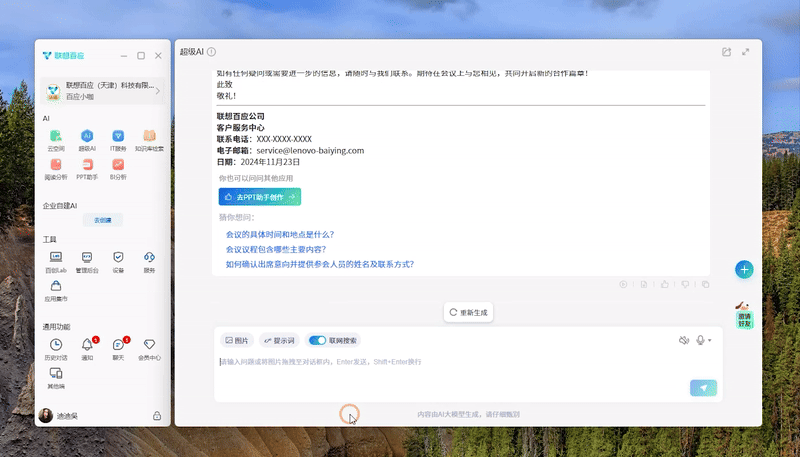Play the response aloud with the play icon
The width and height of the screenshot is (800, 457).
pyautogui.click(x=623, y=284)
